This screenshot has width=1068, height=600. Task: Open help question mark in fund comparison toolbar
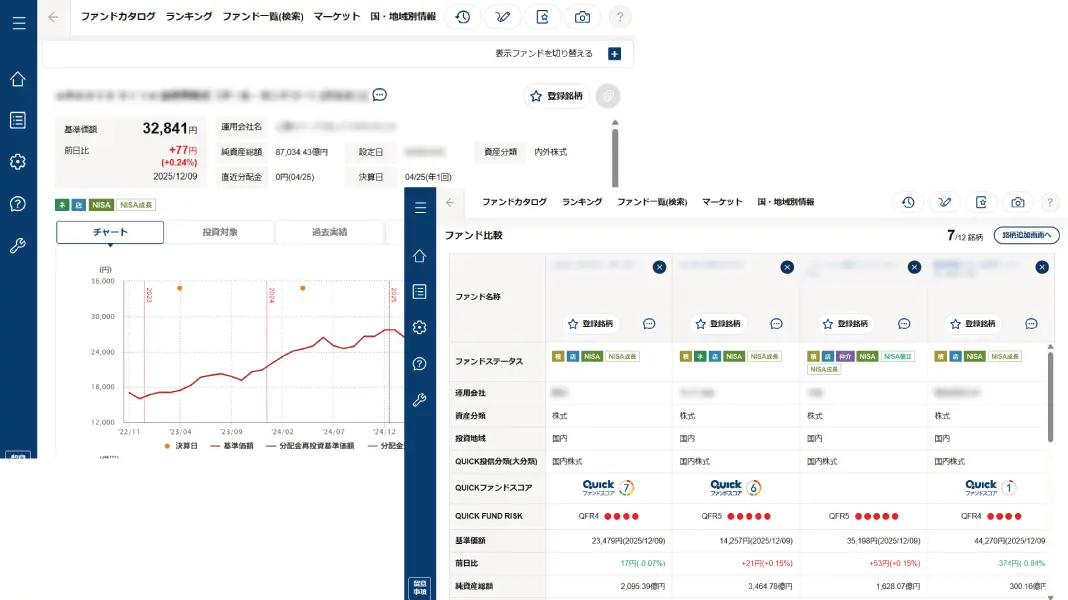(x=1050, y=202)
